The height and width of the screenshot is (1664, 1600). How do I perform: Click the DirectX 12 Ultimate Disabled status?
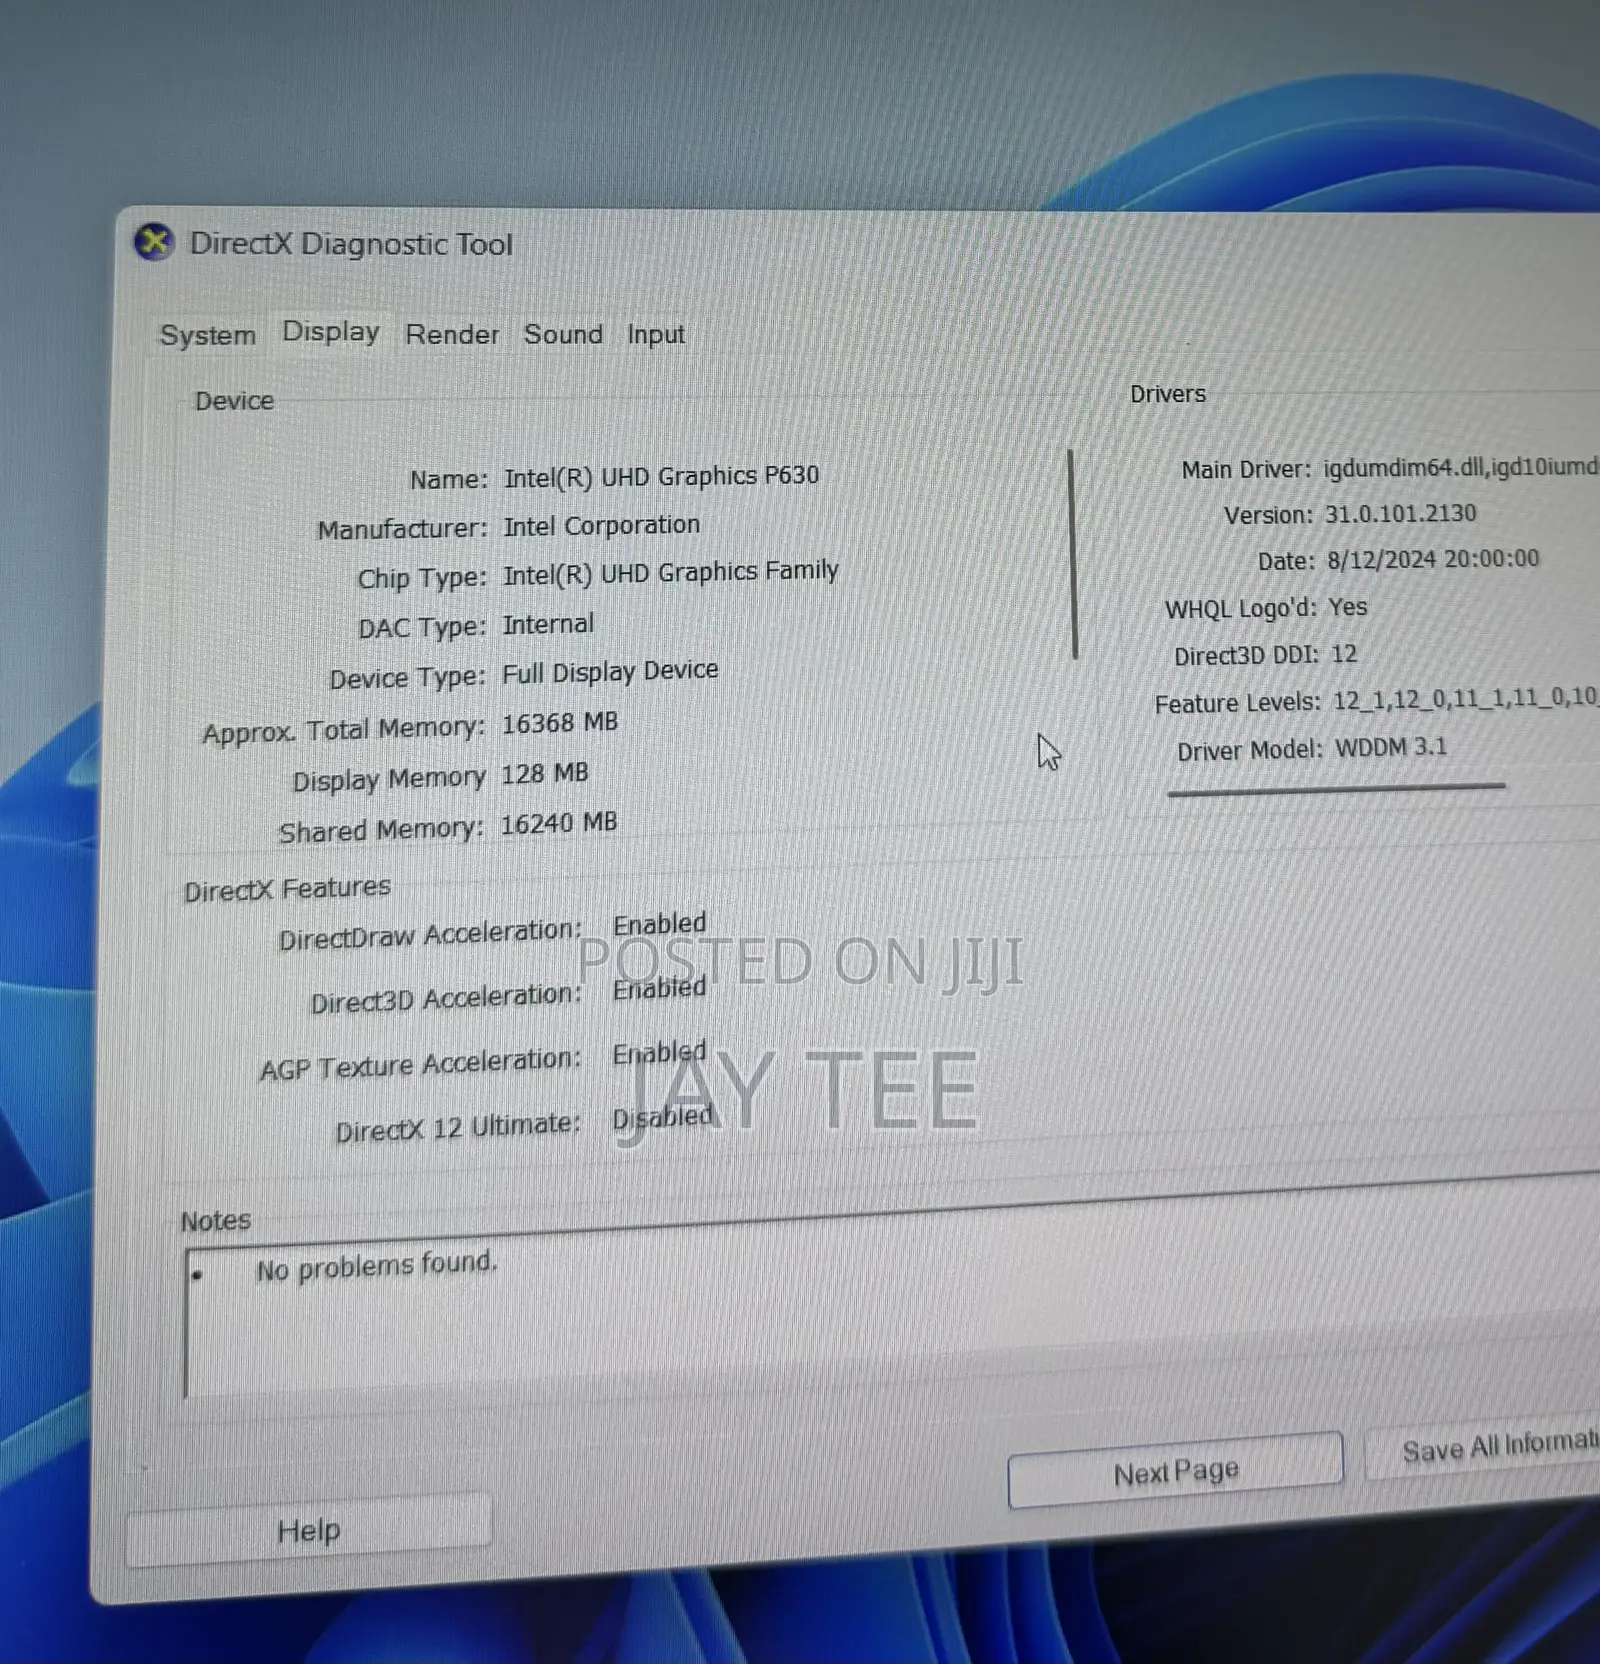click(663, 1117)
